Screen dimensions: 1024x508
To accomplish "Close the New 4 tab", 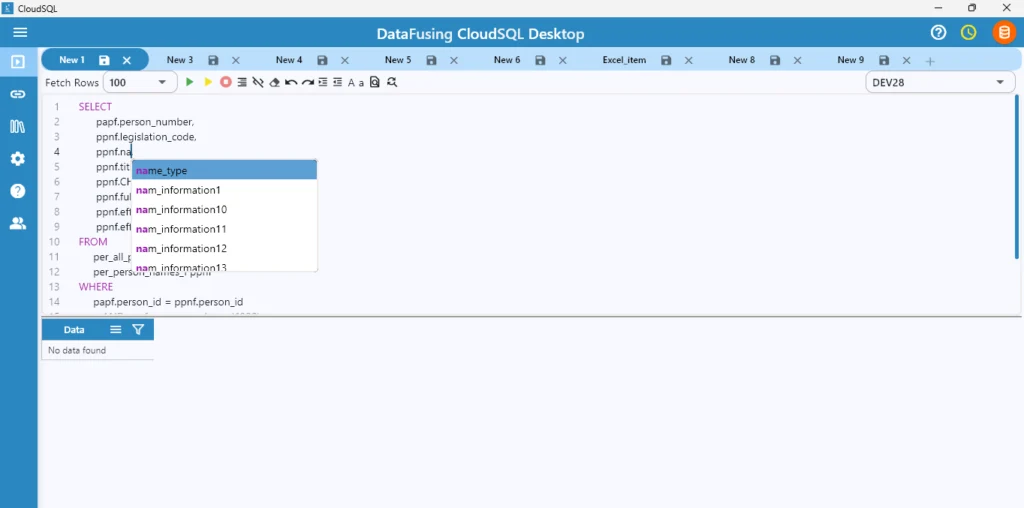I will tap(345, 60).
